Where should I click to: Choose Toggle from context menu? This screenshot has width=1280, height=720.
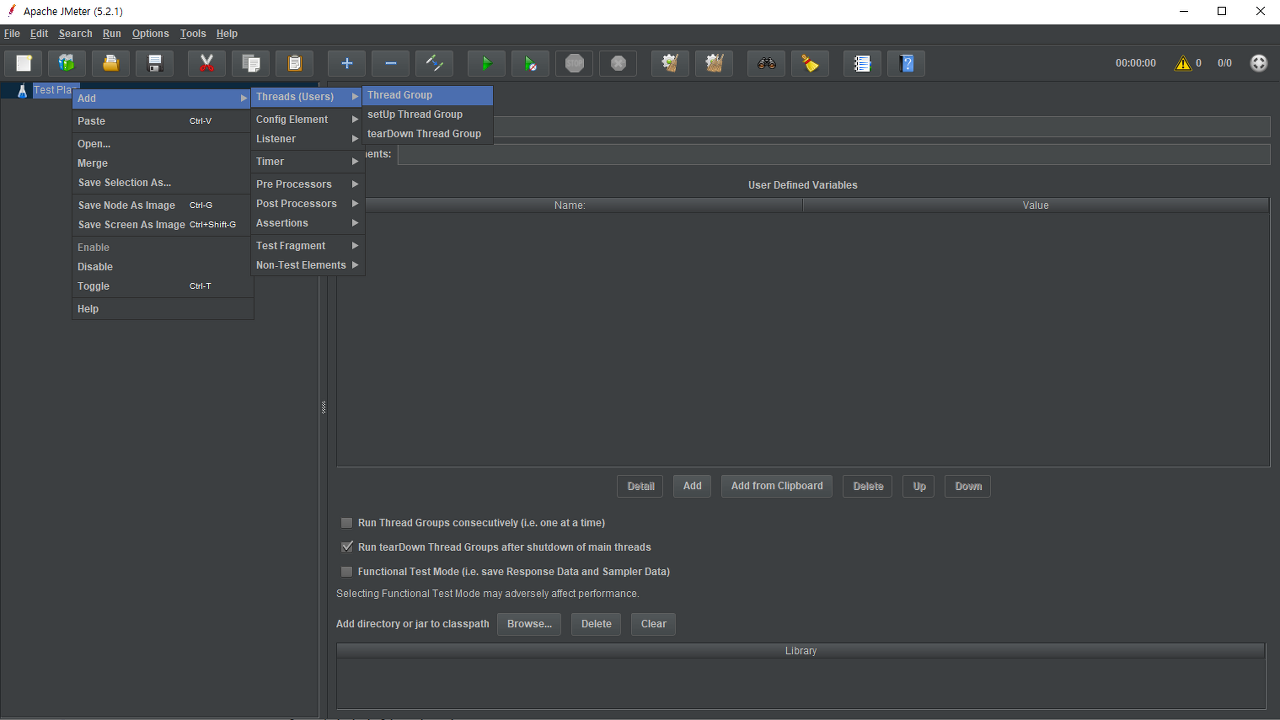(163, 286)
